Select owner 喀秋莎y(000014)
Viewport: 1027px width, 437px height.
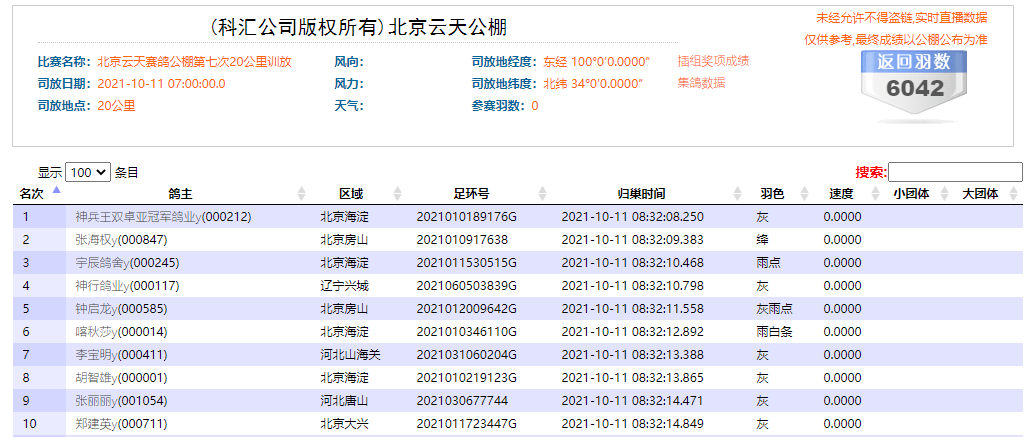point(121,332)
